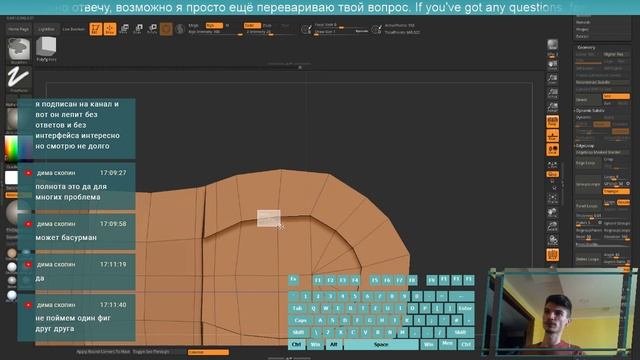Open the current brush thumbnail
The image size is (640, 360).
tap(19, 50)
